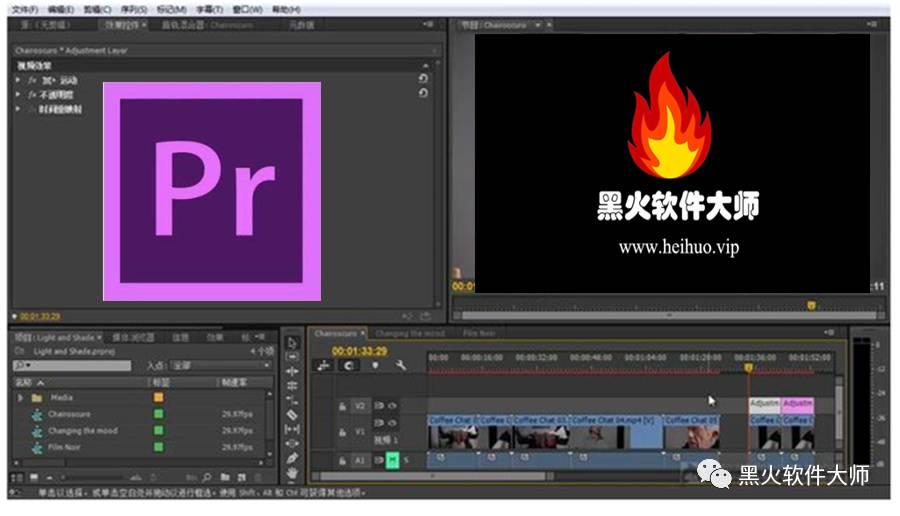900x516 pixels.
Task: Toggle mute on audio track A1
Action: [x=392, y=460]
